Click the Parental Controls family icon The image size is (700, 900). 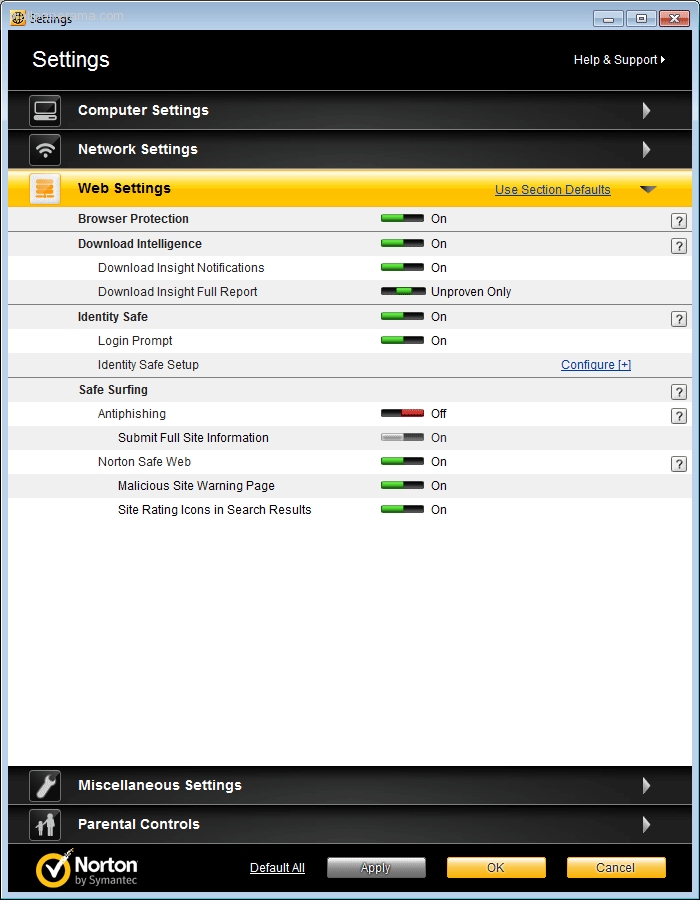coord(45,825)
